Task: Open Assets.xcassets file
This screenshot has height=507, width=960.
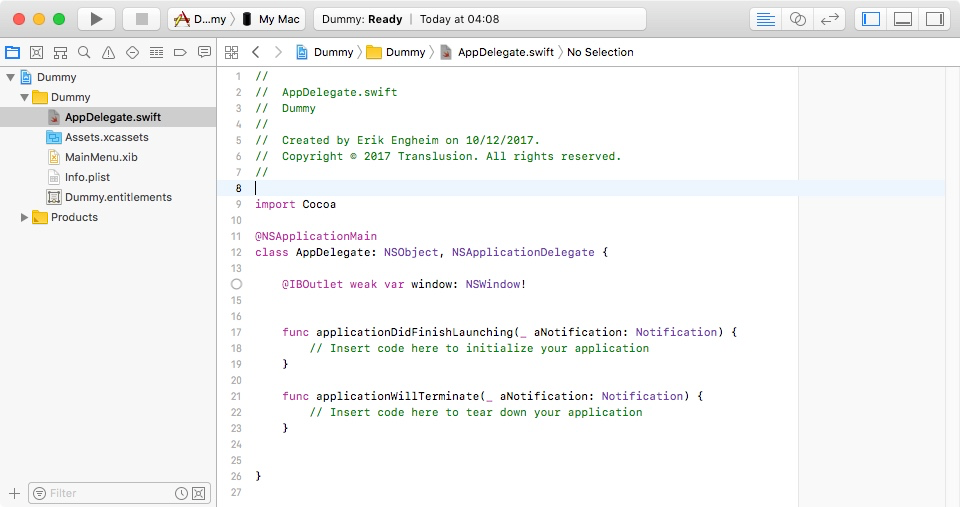Action: click(x=108, y=137)
